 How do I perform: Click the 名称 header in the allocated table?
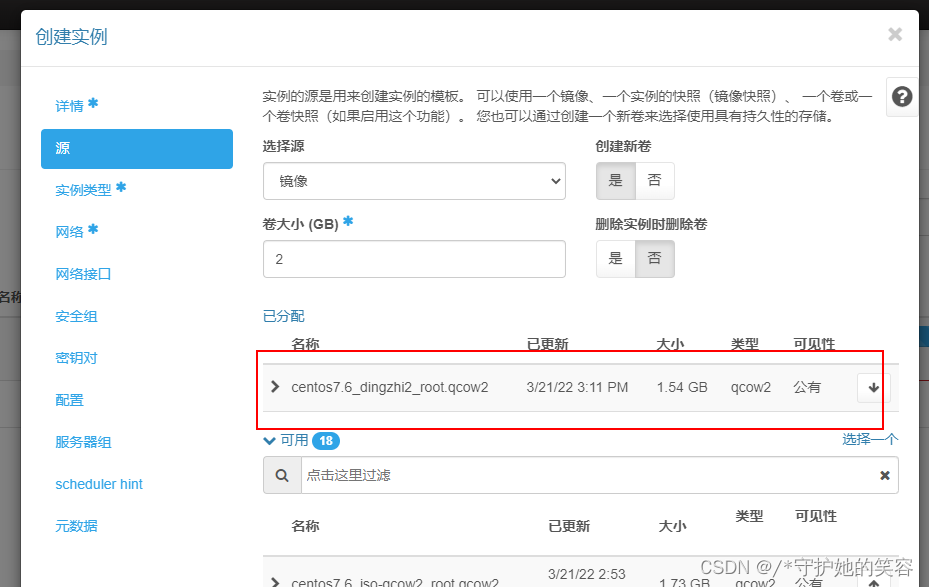(305, 344)
